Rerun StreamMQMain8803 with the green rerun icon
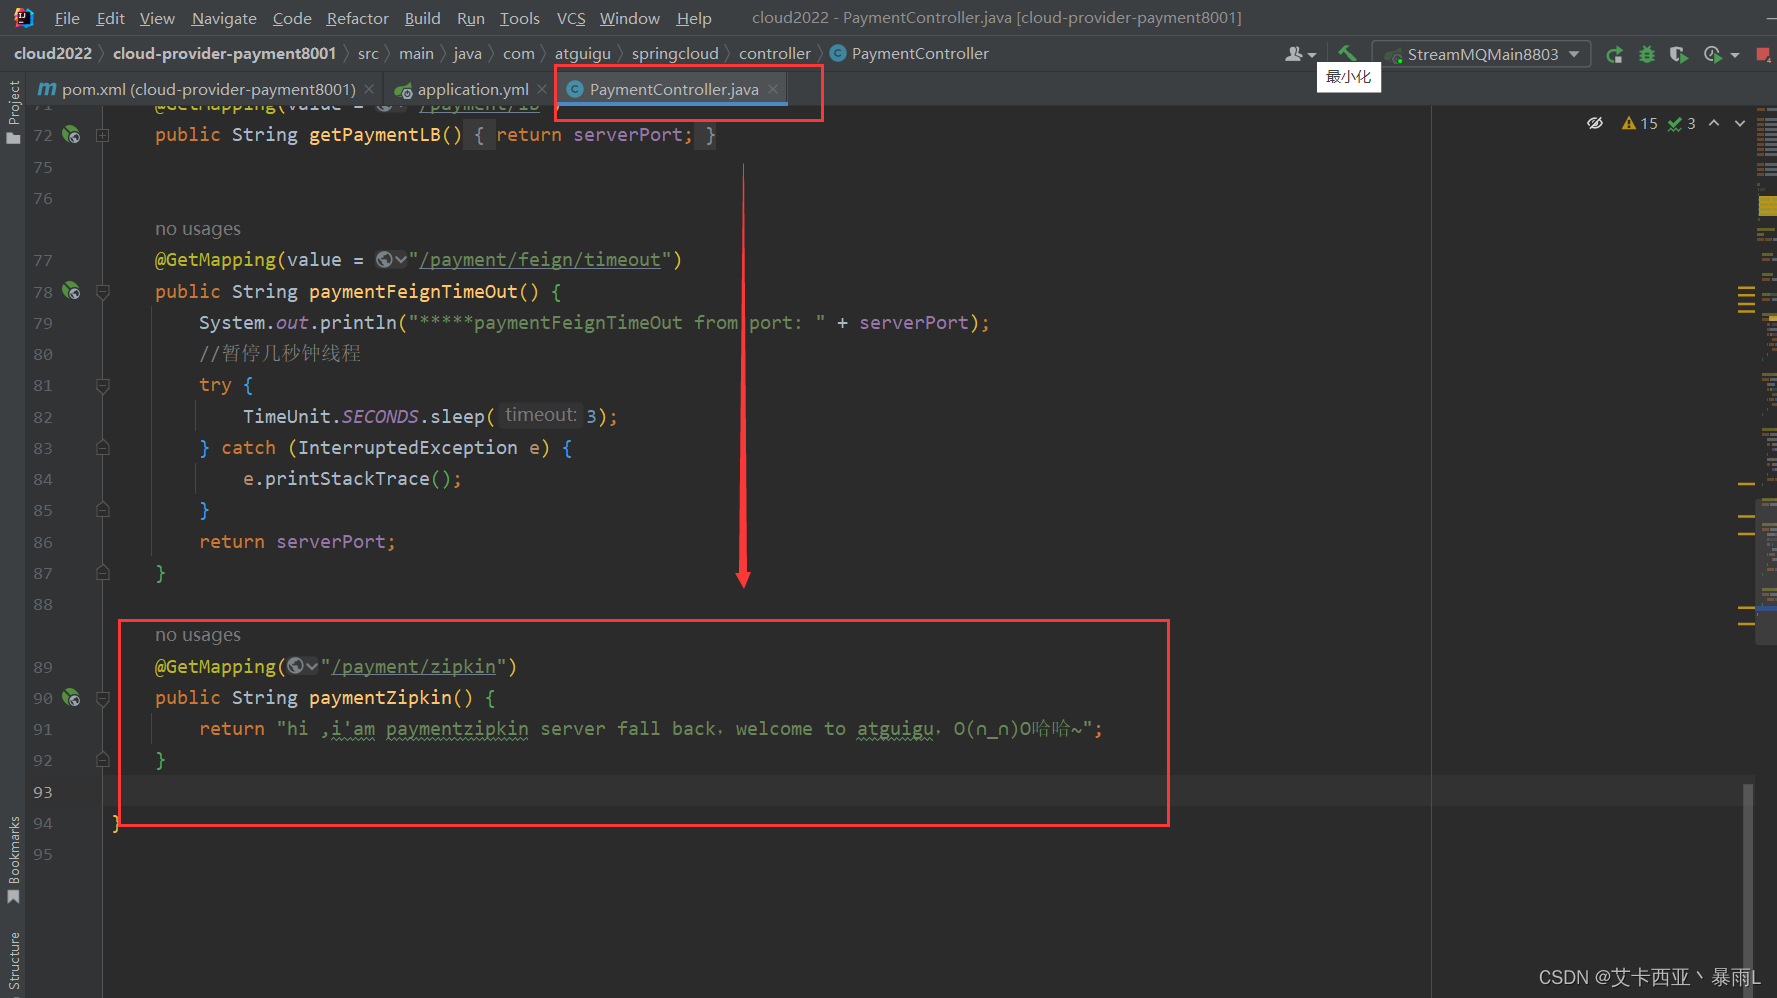Screen dimensions: 1777x998 1614,54
